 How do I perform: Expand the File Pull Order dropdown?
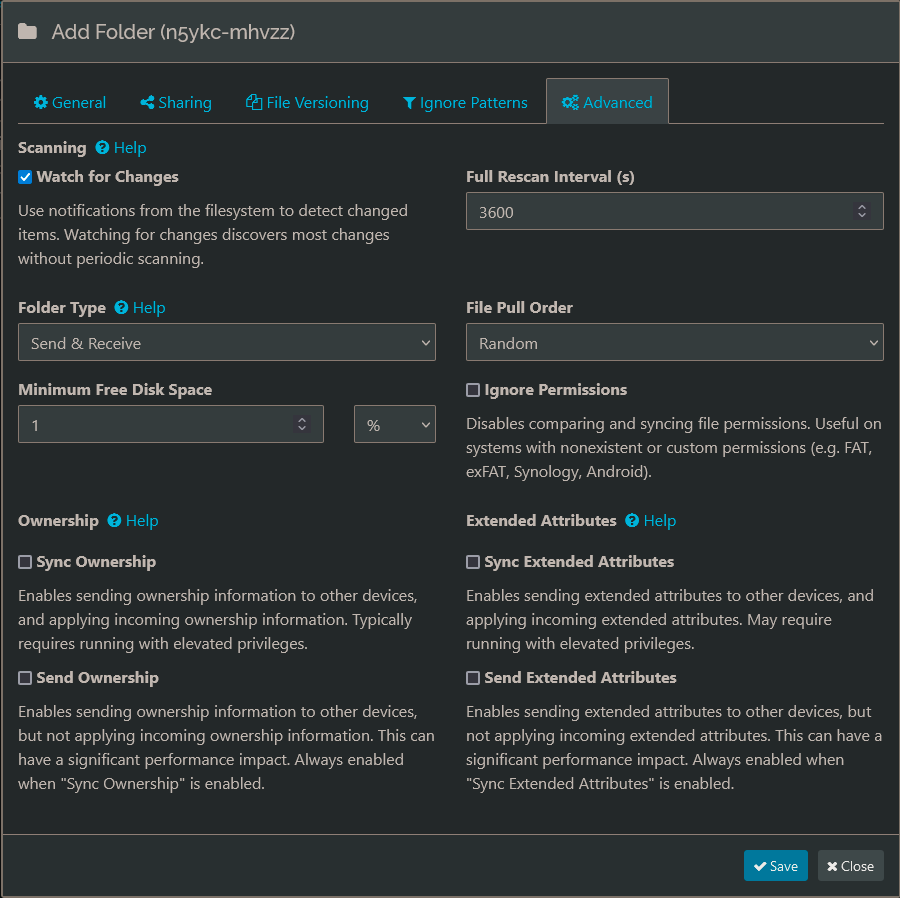coord(674,343)
